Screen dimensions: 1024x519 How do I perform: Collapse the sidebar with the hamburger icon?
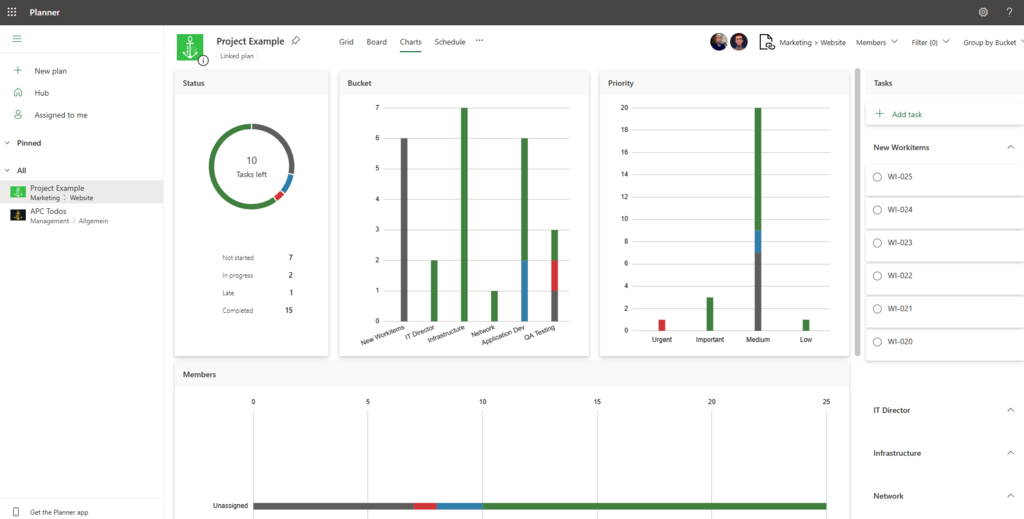17,39
